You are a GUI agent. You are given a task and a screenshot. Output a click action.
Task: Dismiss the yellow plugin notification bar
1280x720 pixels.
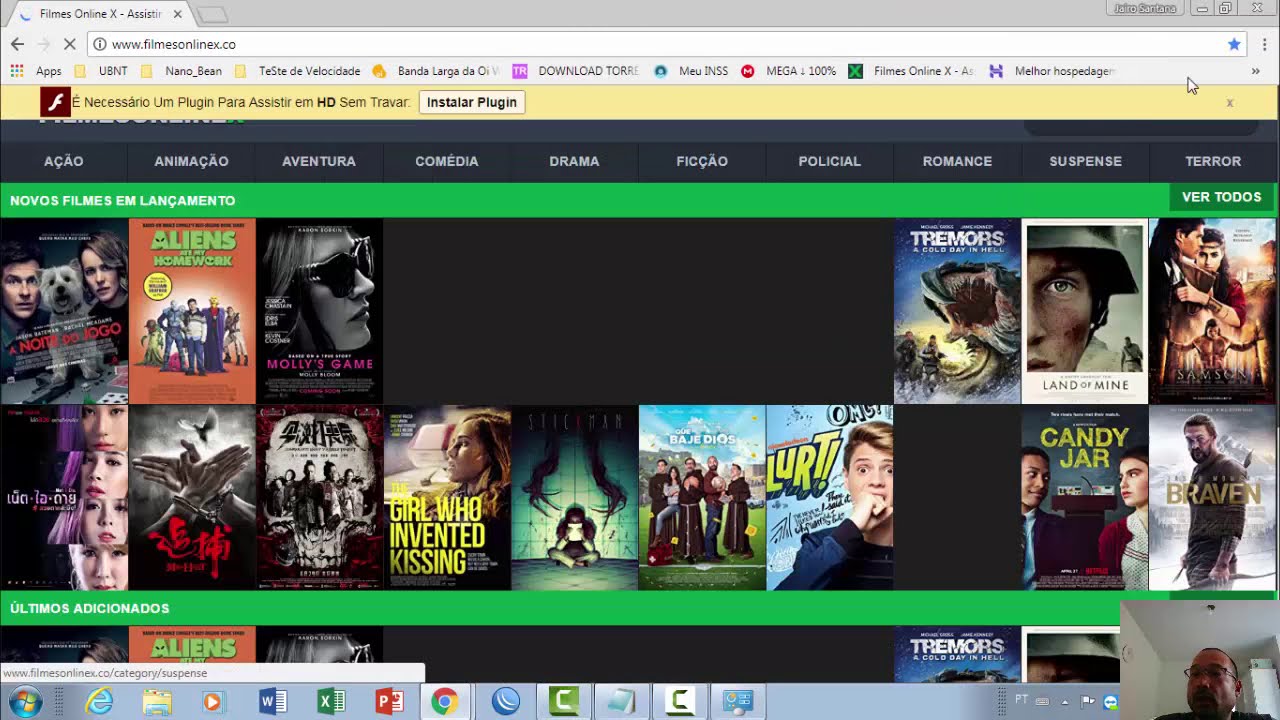coord(1230,102)
